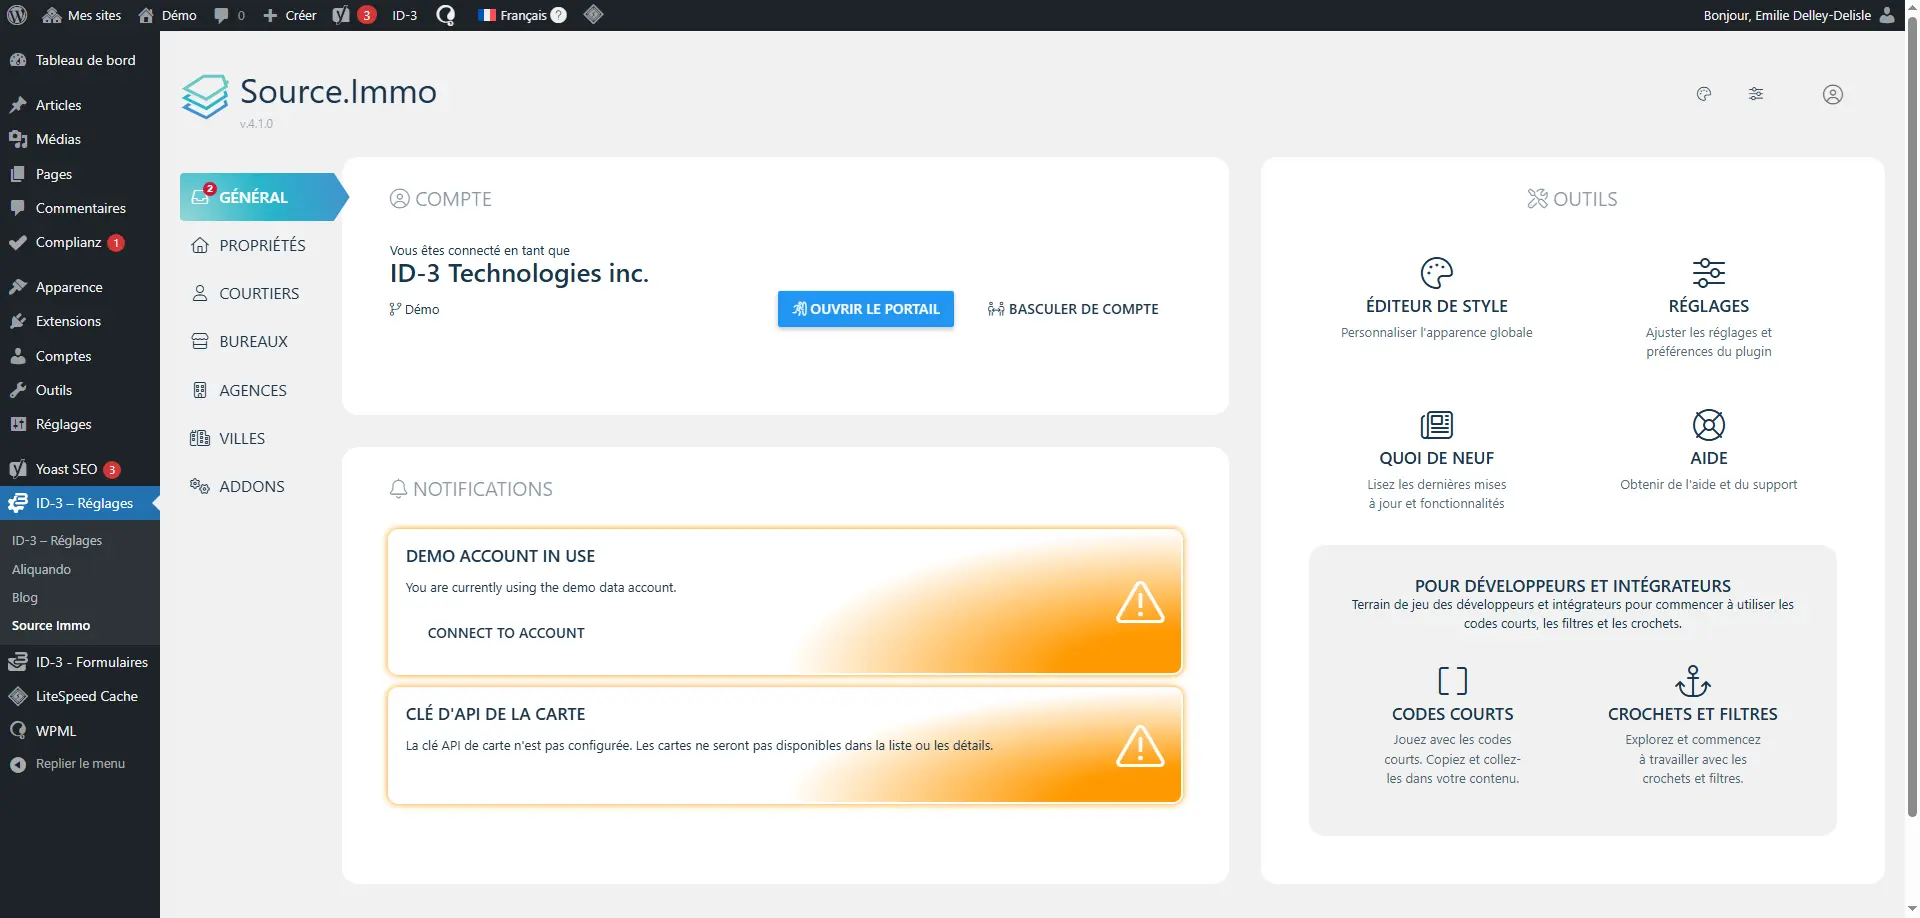
Task: Click the Ouvrir le portail button
Action: pos(866,309)
